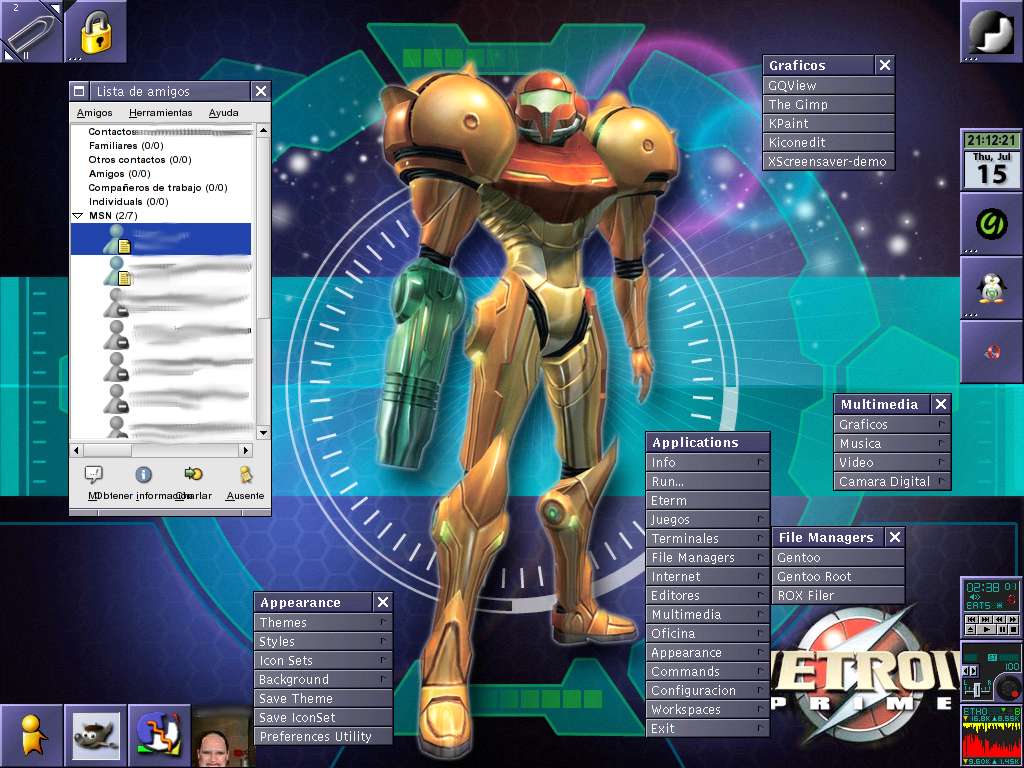Click Exit in Applications menu

(708, 728)
